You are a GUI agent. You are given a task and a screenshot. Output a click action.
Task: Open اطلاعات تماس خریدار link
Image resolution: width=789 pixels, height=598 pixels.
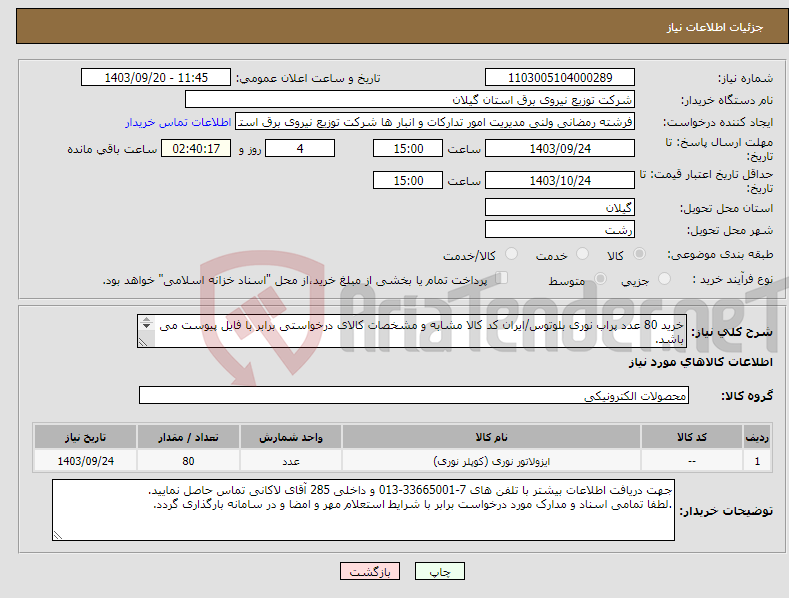tap(178, 122)
